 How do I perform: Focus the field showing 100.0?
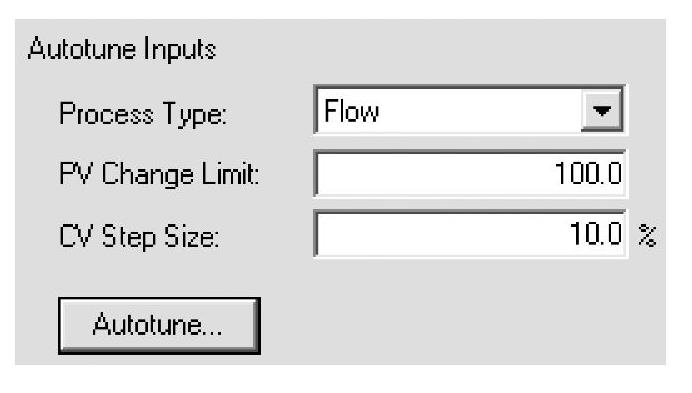470,173
